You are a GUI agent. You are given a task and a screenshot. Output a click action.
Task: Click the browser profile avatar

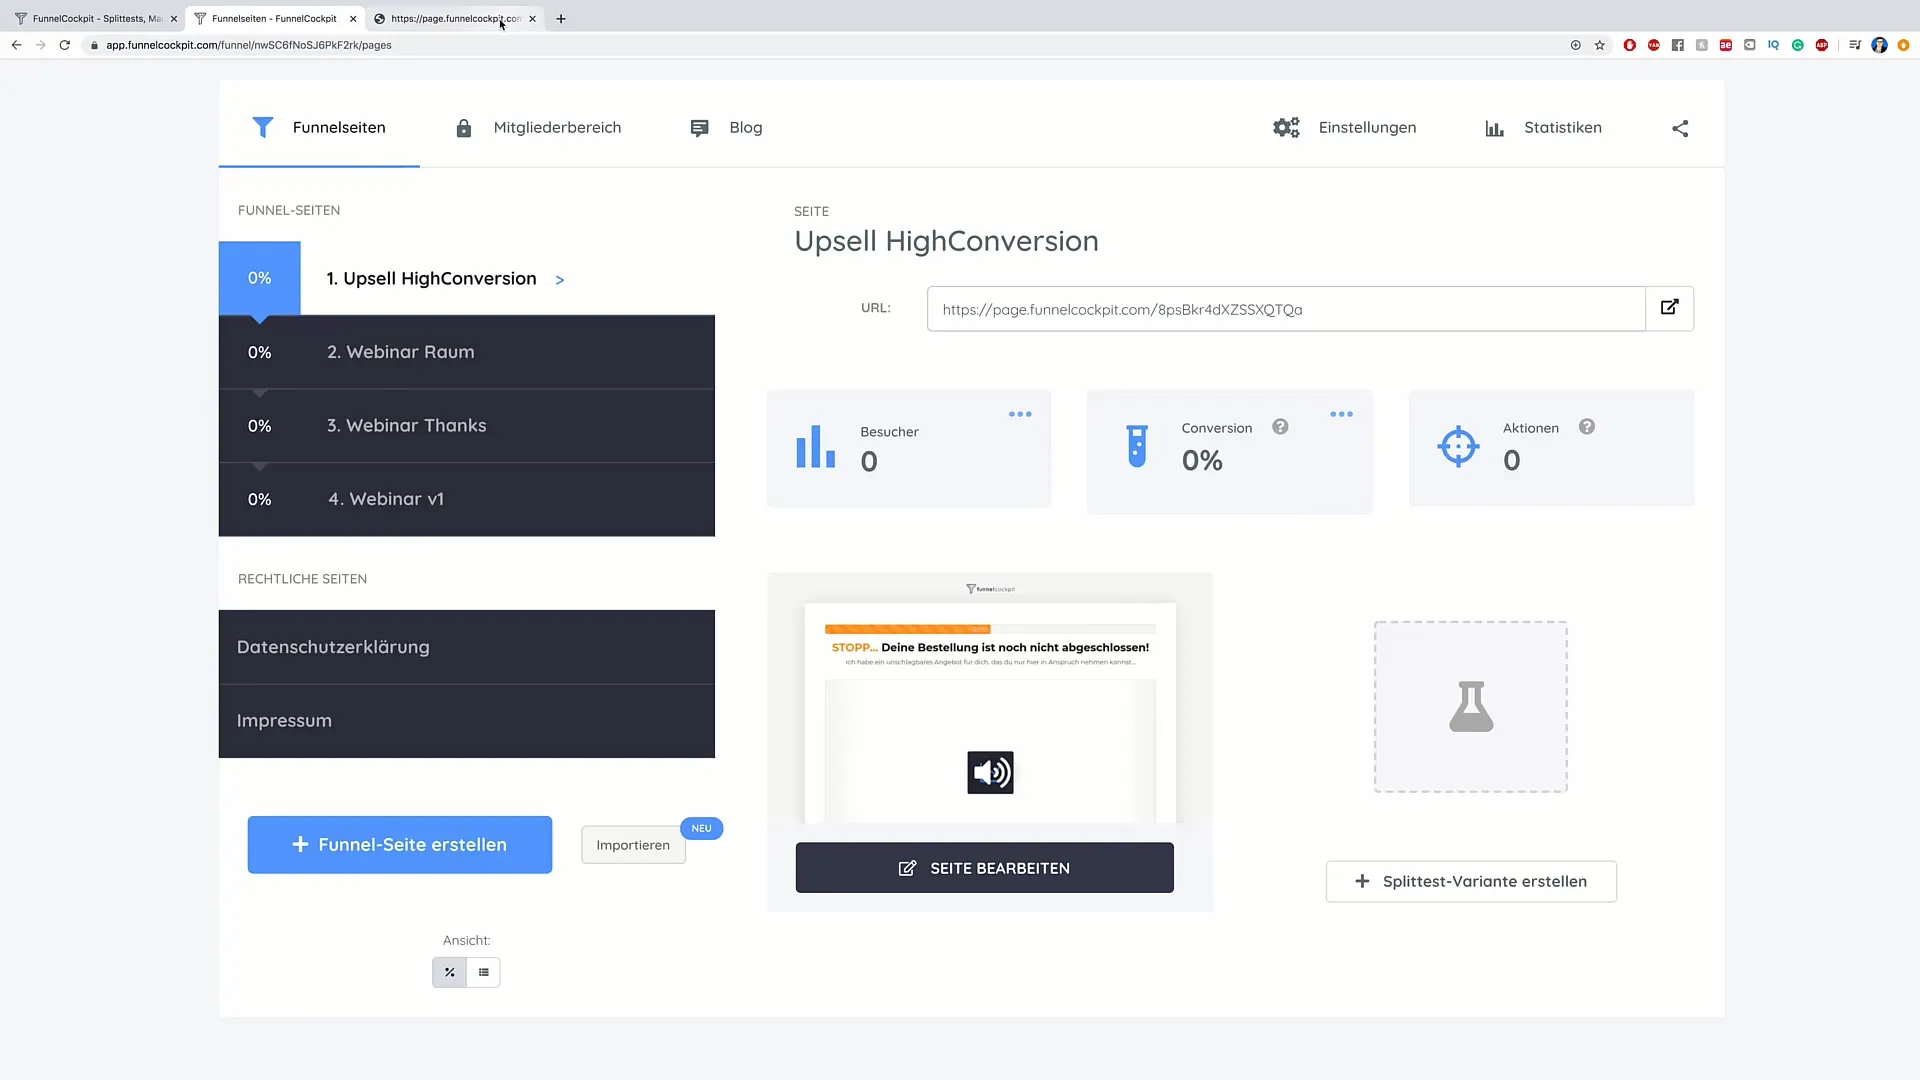click(x=1879, y=45)
